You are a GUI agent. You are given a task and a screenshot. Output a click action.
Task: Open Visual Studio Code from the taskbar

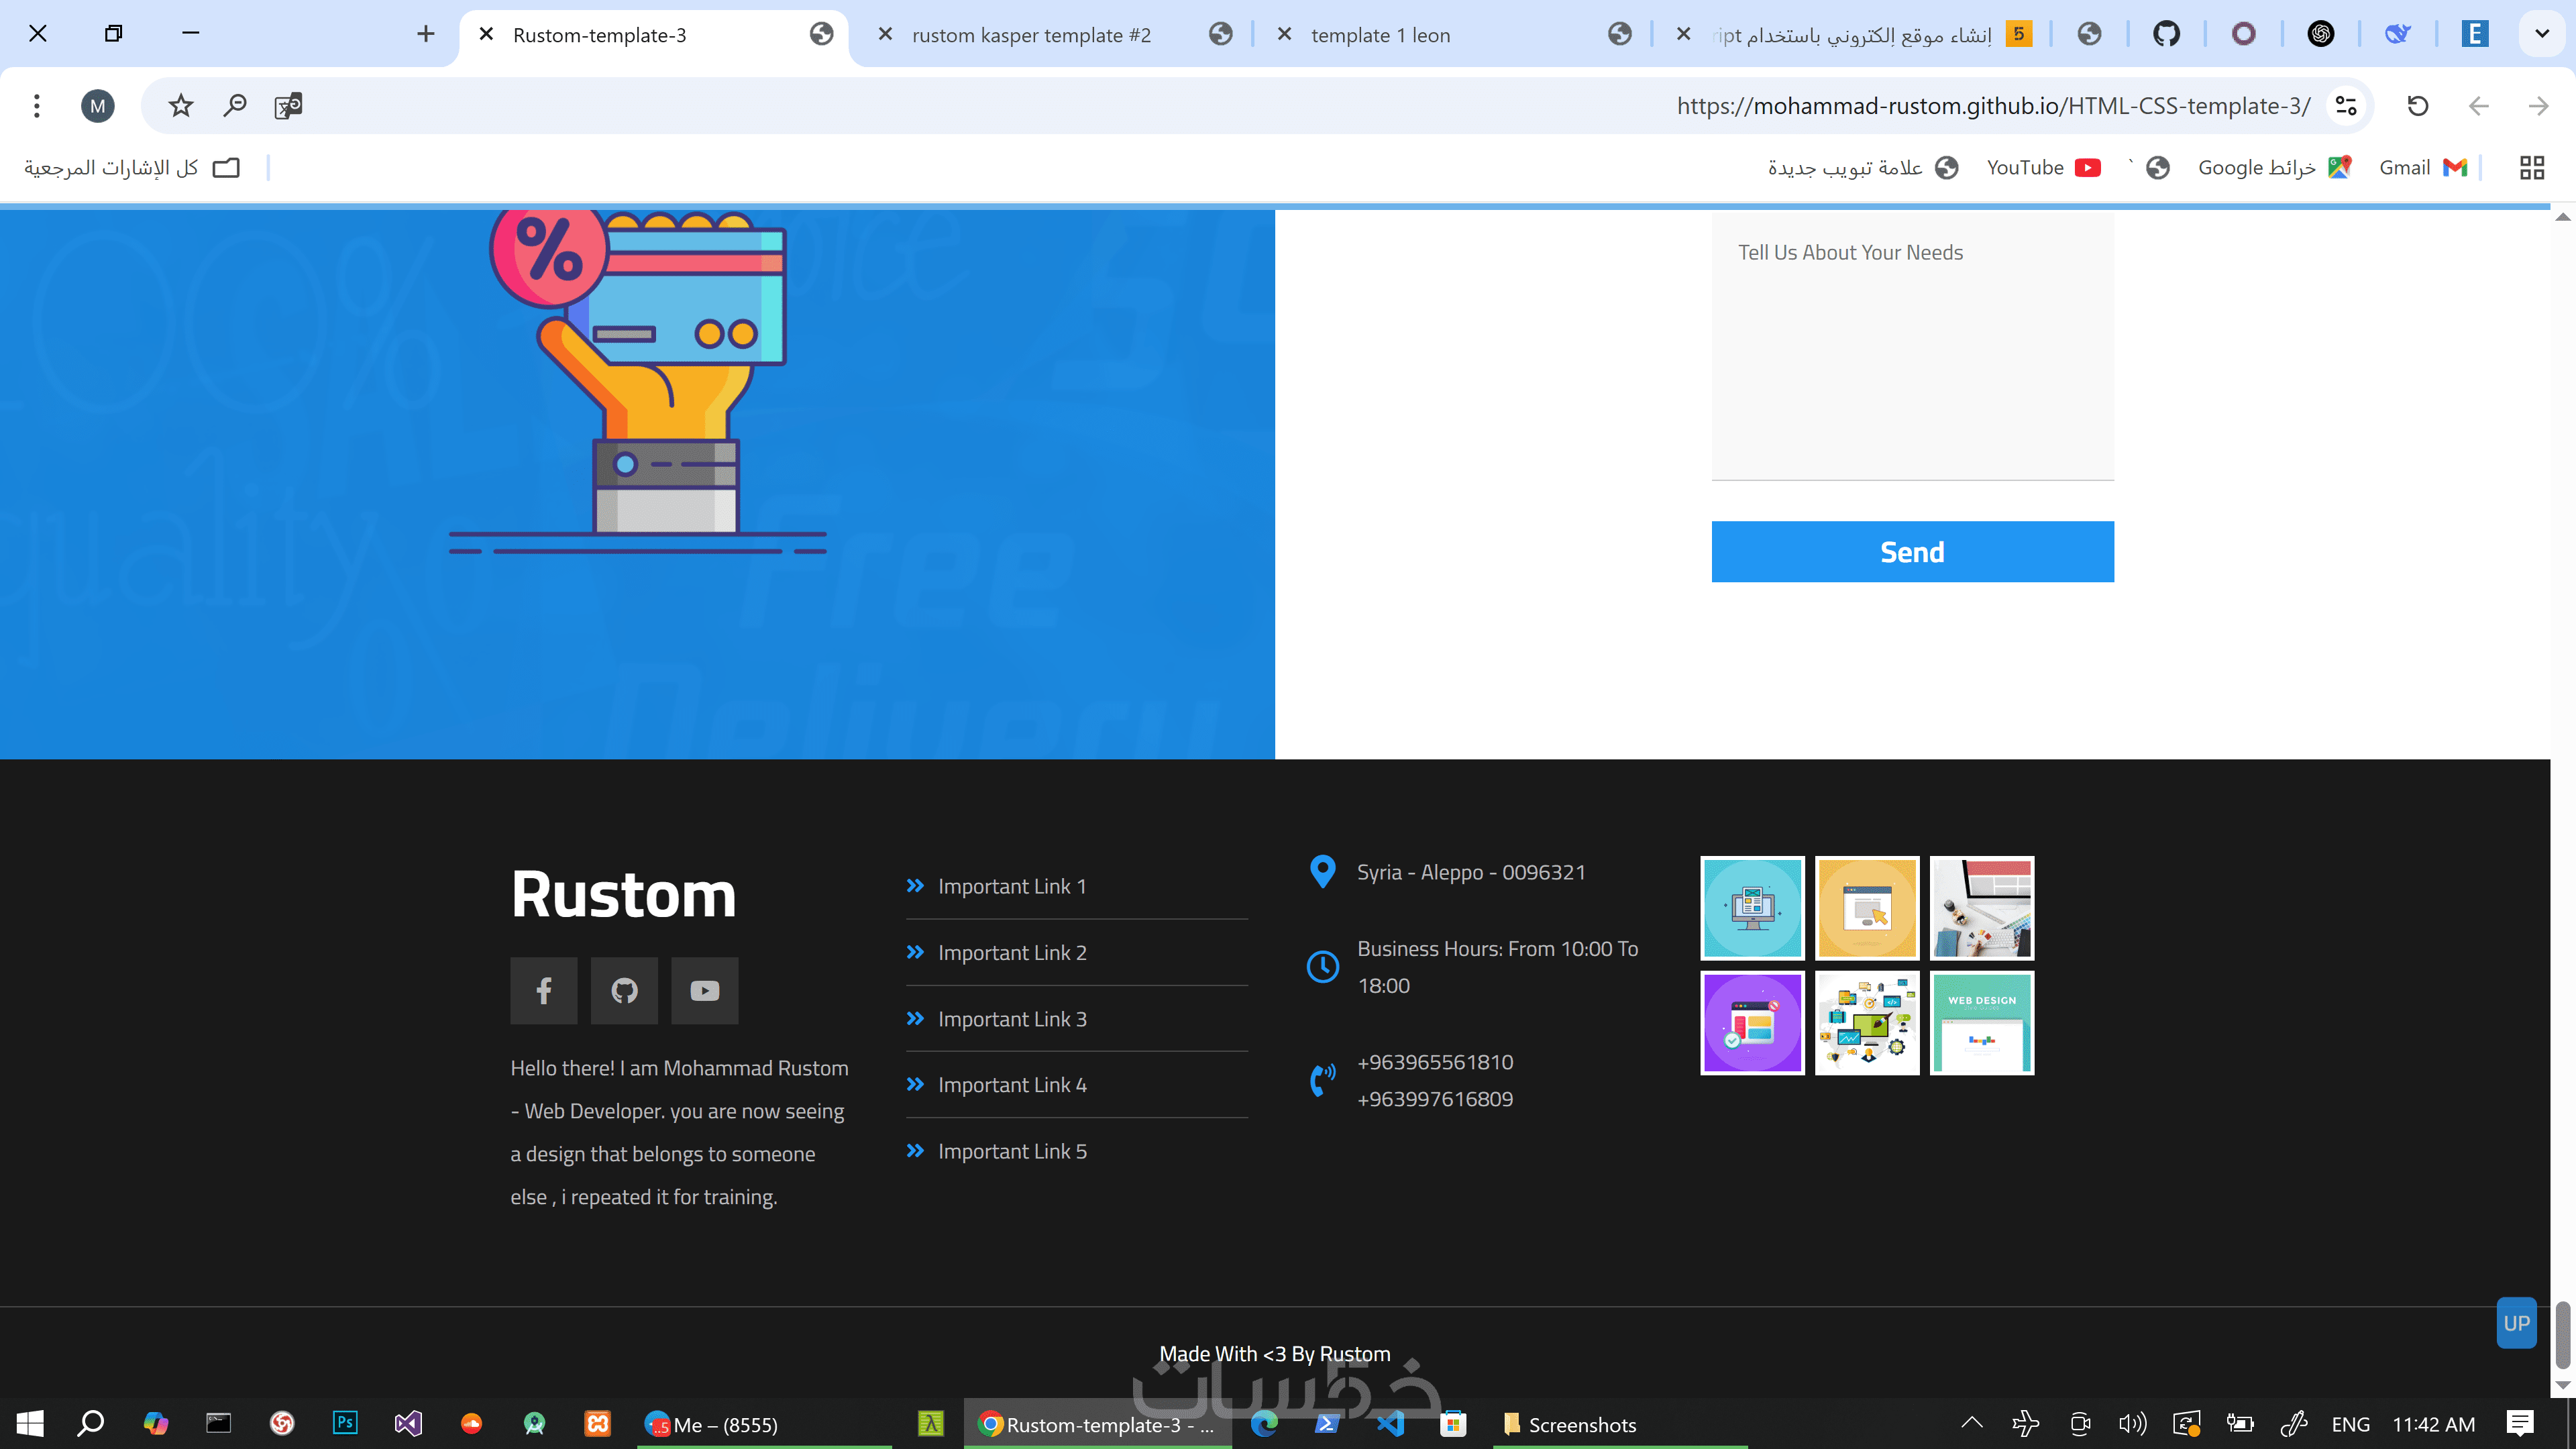(1390, 1423)
